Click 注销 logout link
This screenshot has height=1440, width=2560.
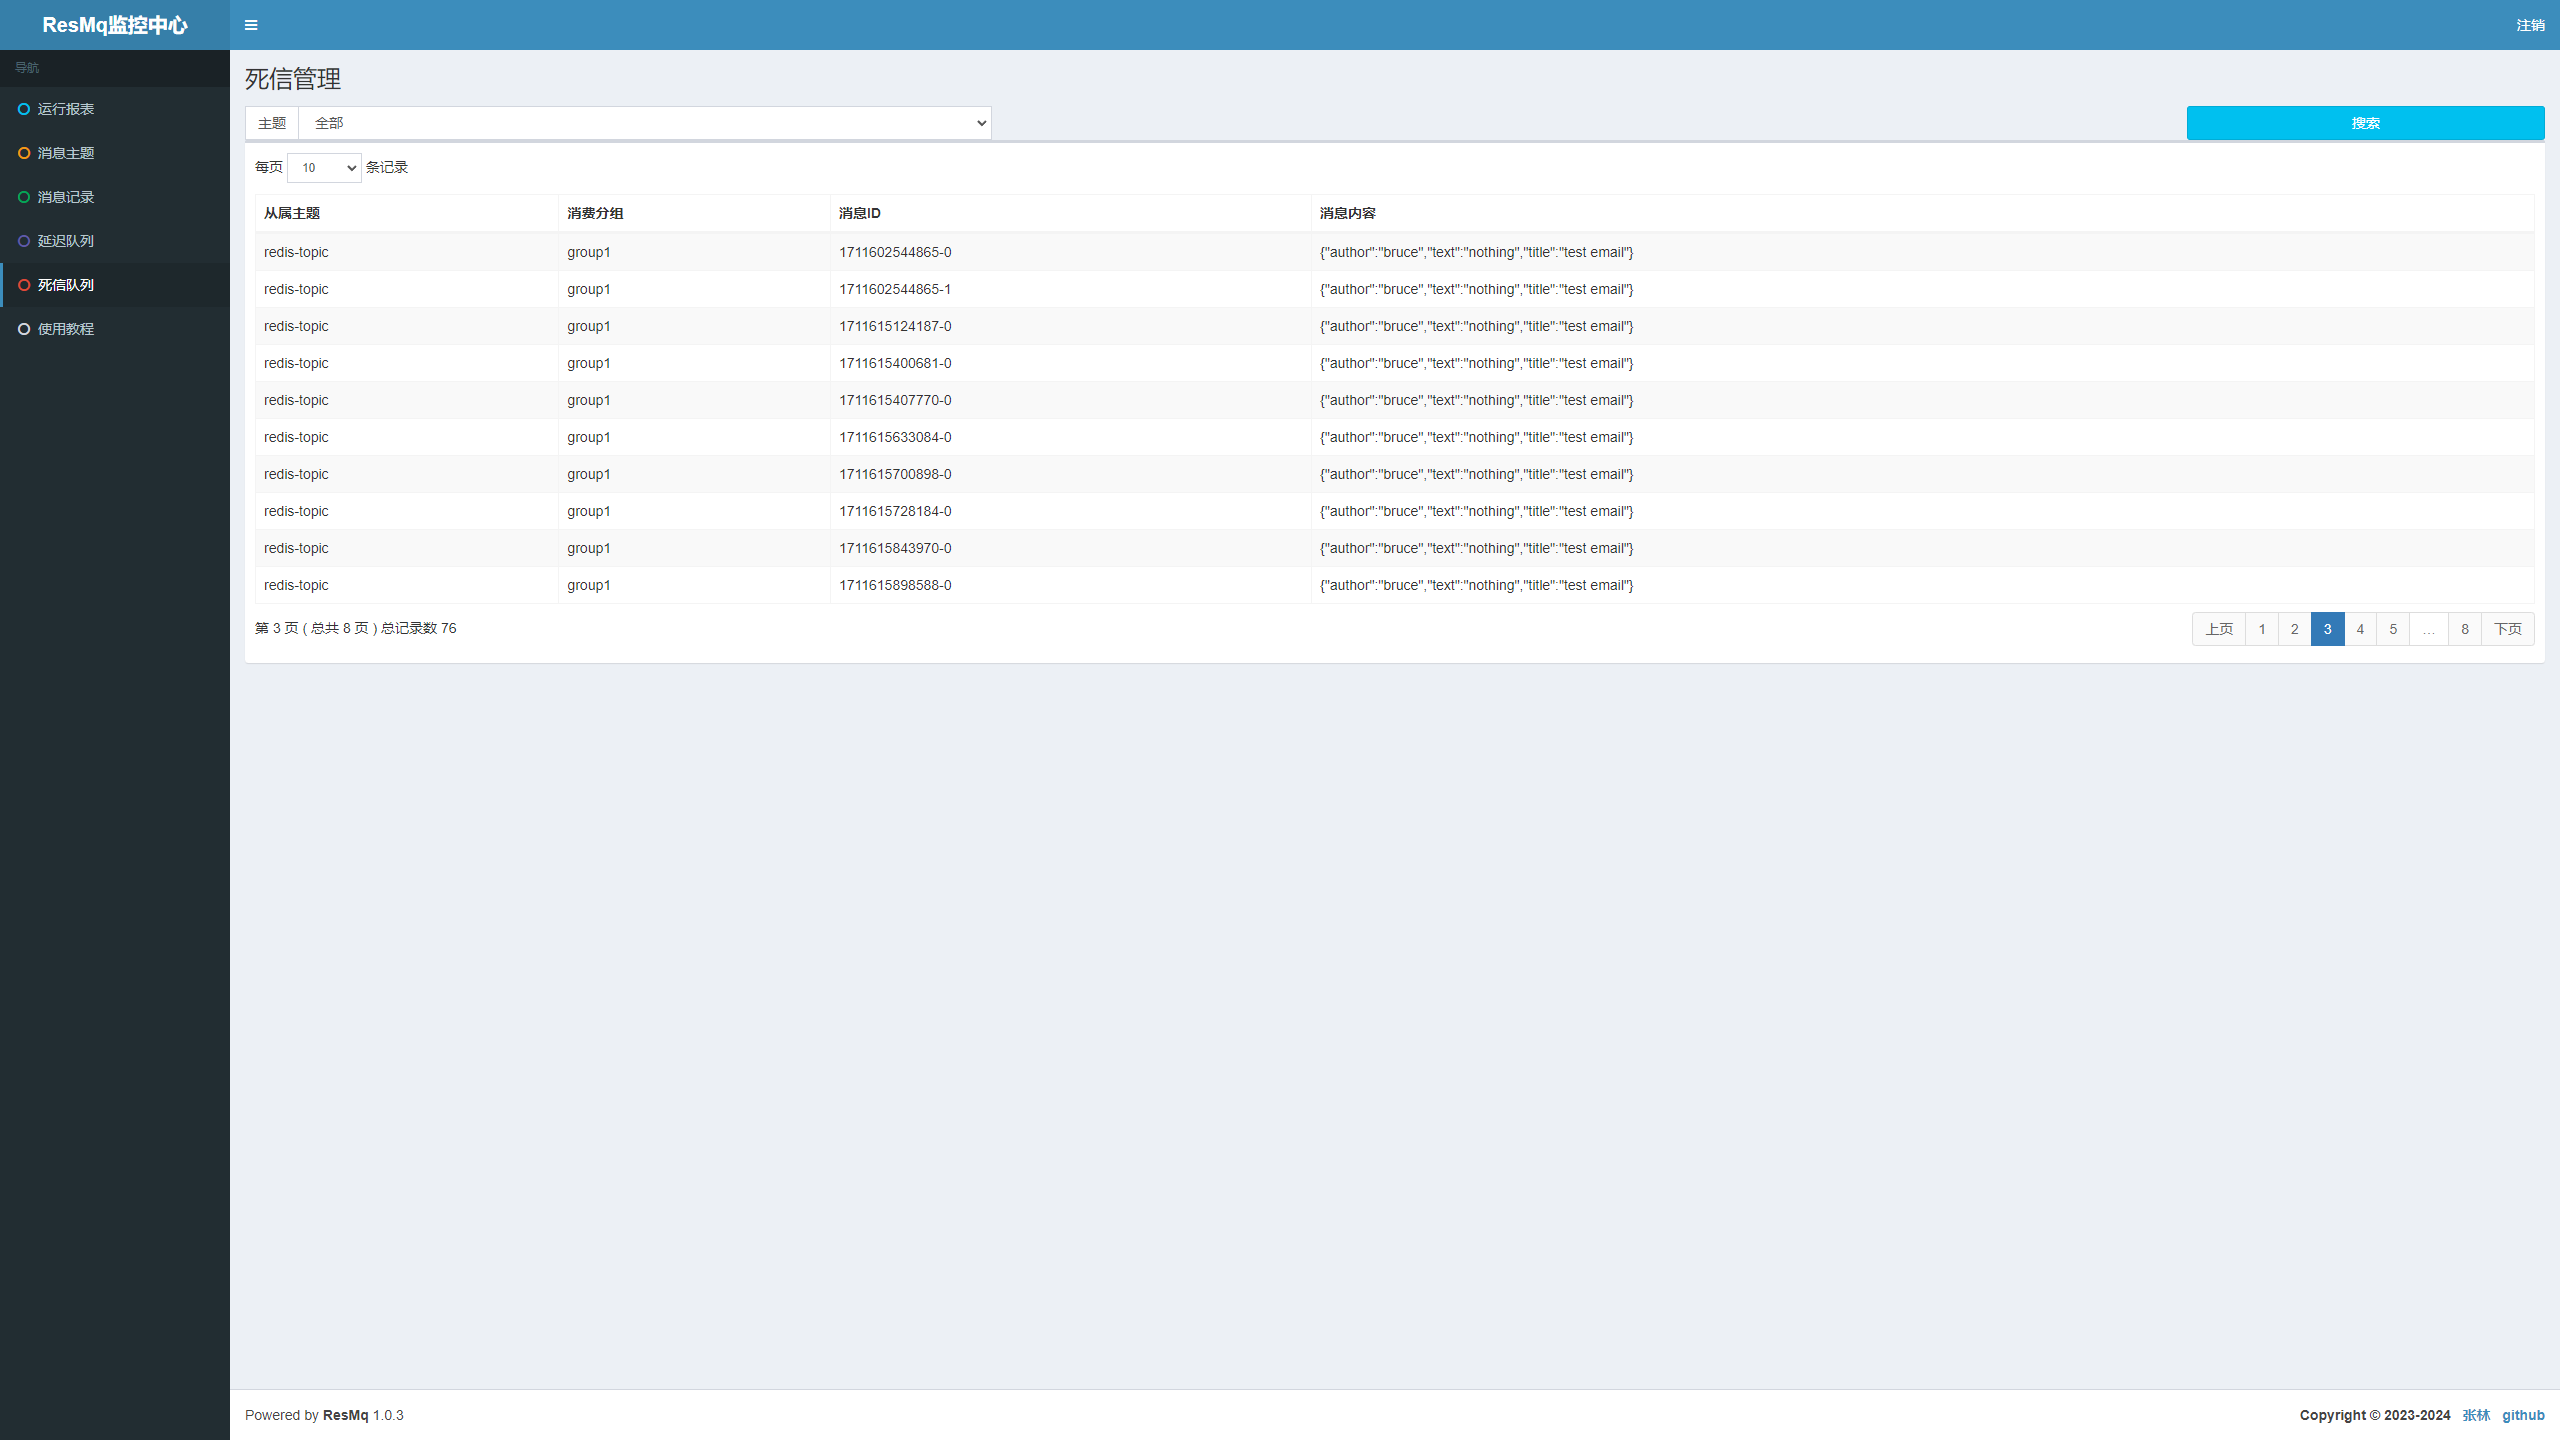pyautogui.click(x=2530, y=25)
